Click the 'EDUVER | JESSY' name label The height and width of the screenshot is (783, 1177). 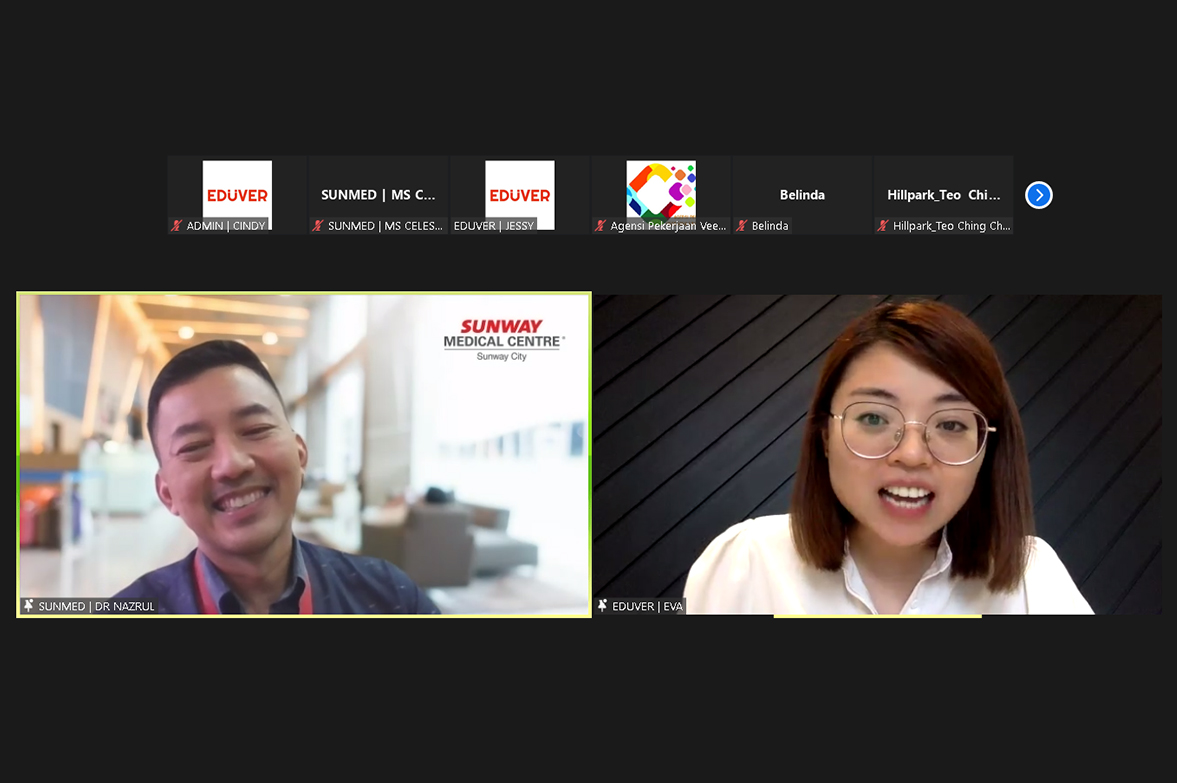[x=493, y=225]
